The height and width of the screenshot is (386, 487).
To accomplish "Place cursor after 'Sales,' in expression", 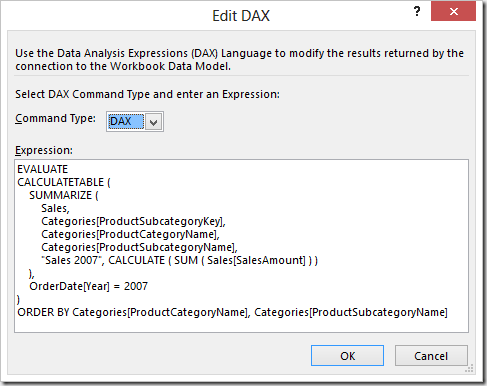I will 70,209.
